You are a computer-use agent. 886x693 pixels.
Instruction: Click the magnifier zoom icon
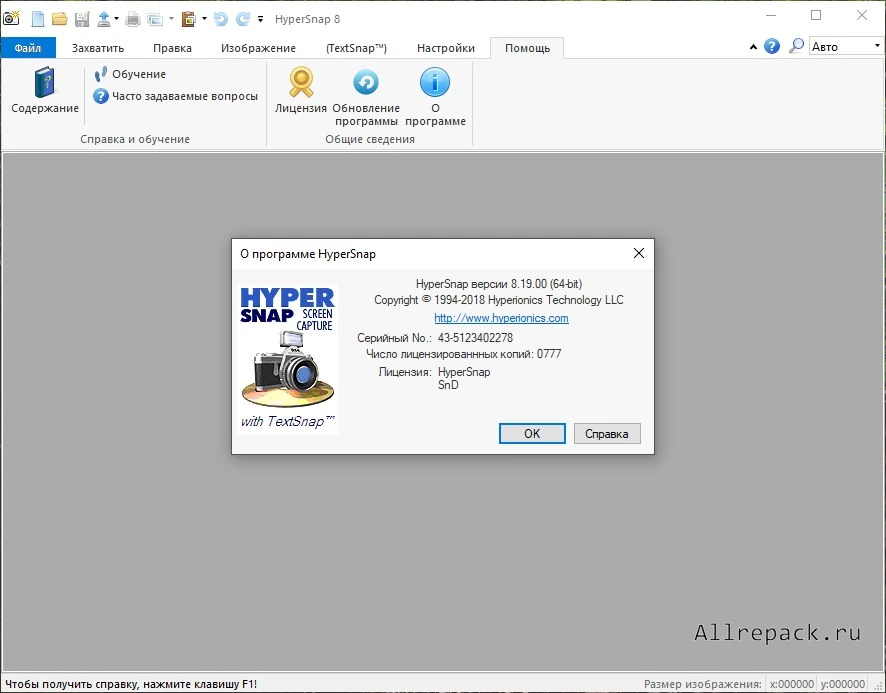tap(796, 46)
